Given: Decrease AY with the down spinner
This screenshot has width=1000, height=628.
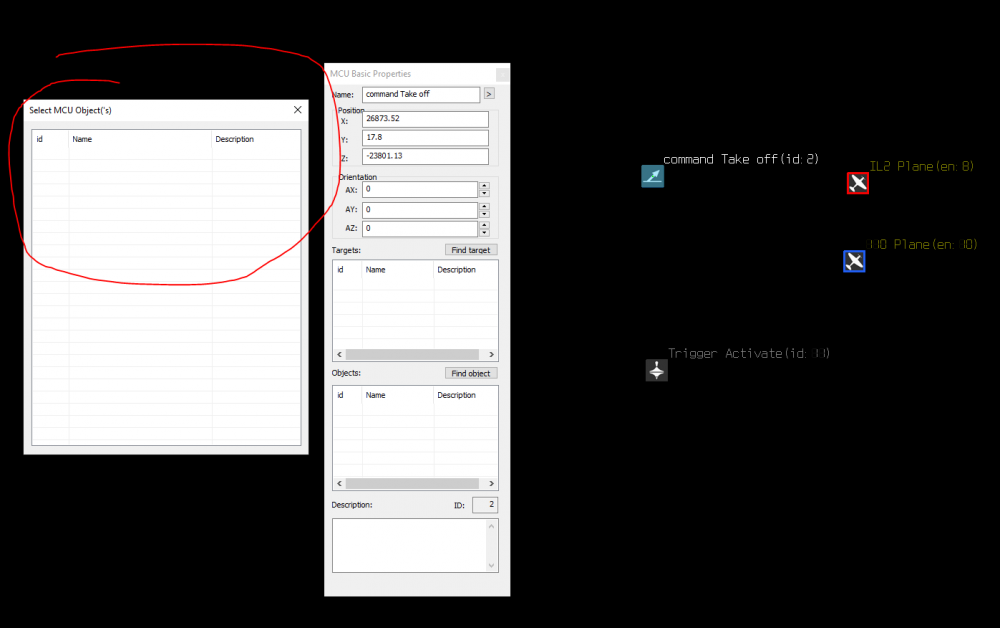Looking at the screenshot, I should [x=484, y=214].
